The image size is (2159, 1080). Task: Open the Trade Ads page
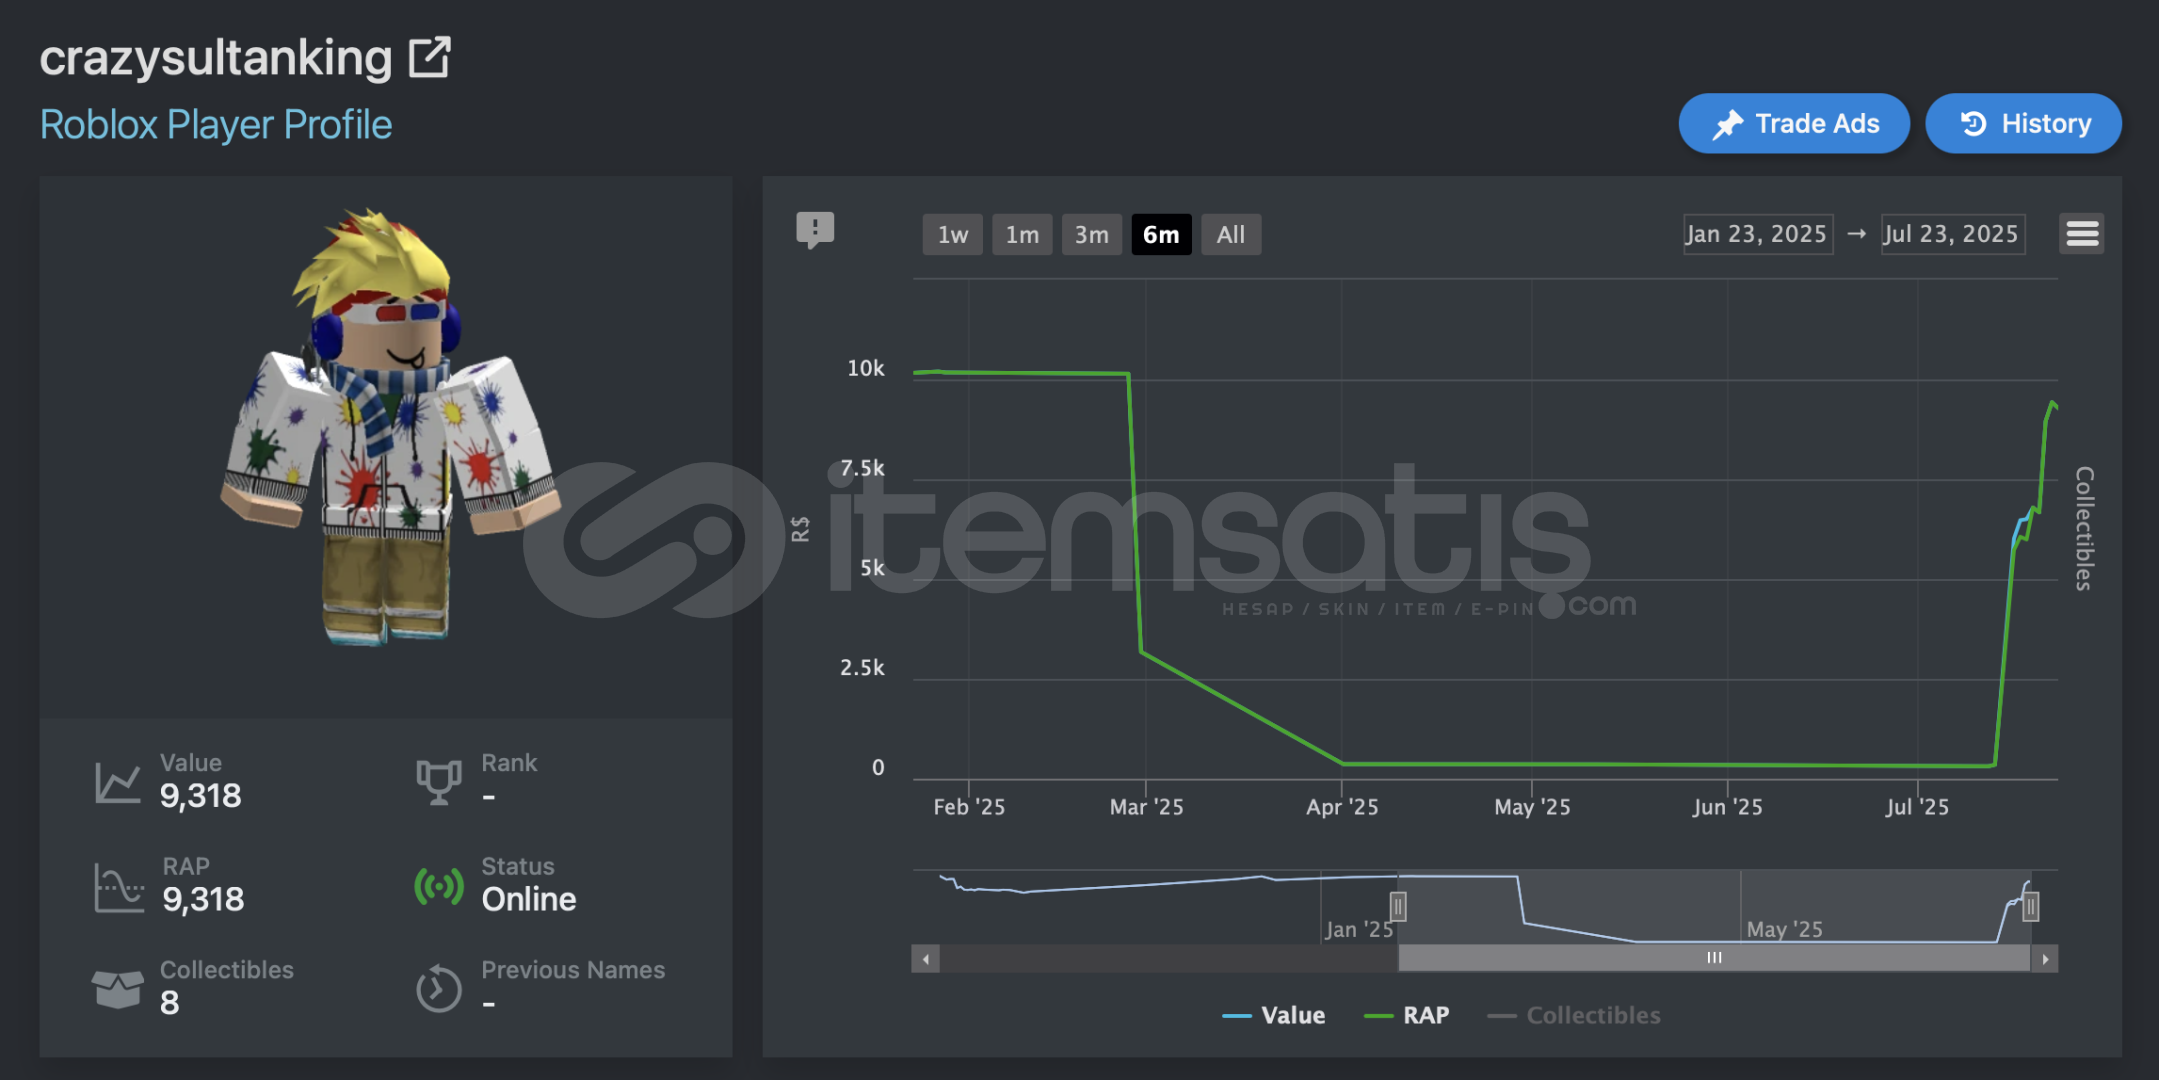pyautogui.click(x=1794, y=124)
